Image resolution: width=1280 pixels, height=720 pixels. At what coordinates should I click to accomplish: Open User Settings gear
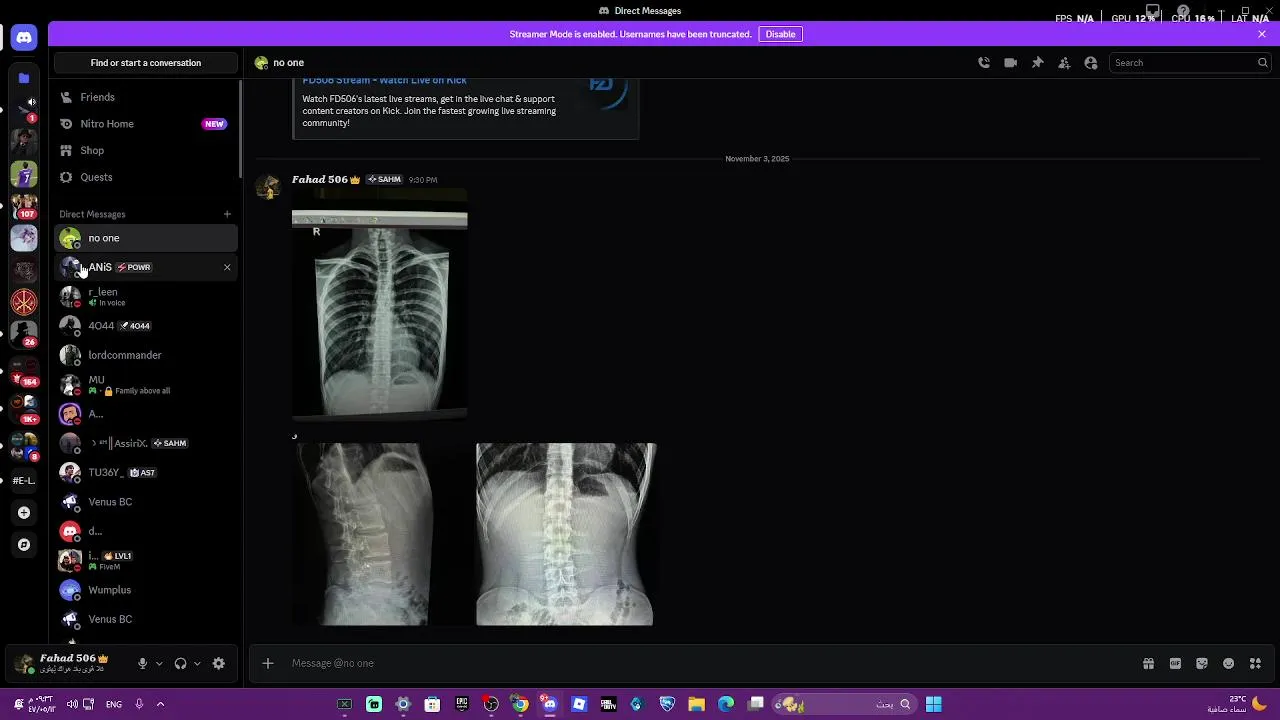[x=219, y=663]
